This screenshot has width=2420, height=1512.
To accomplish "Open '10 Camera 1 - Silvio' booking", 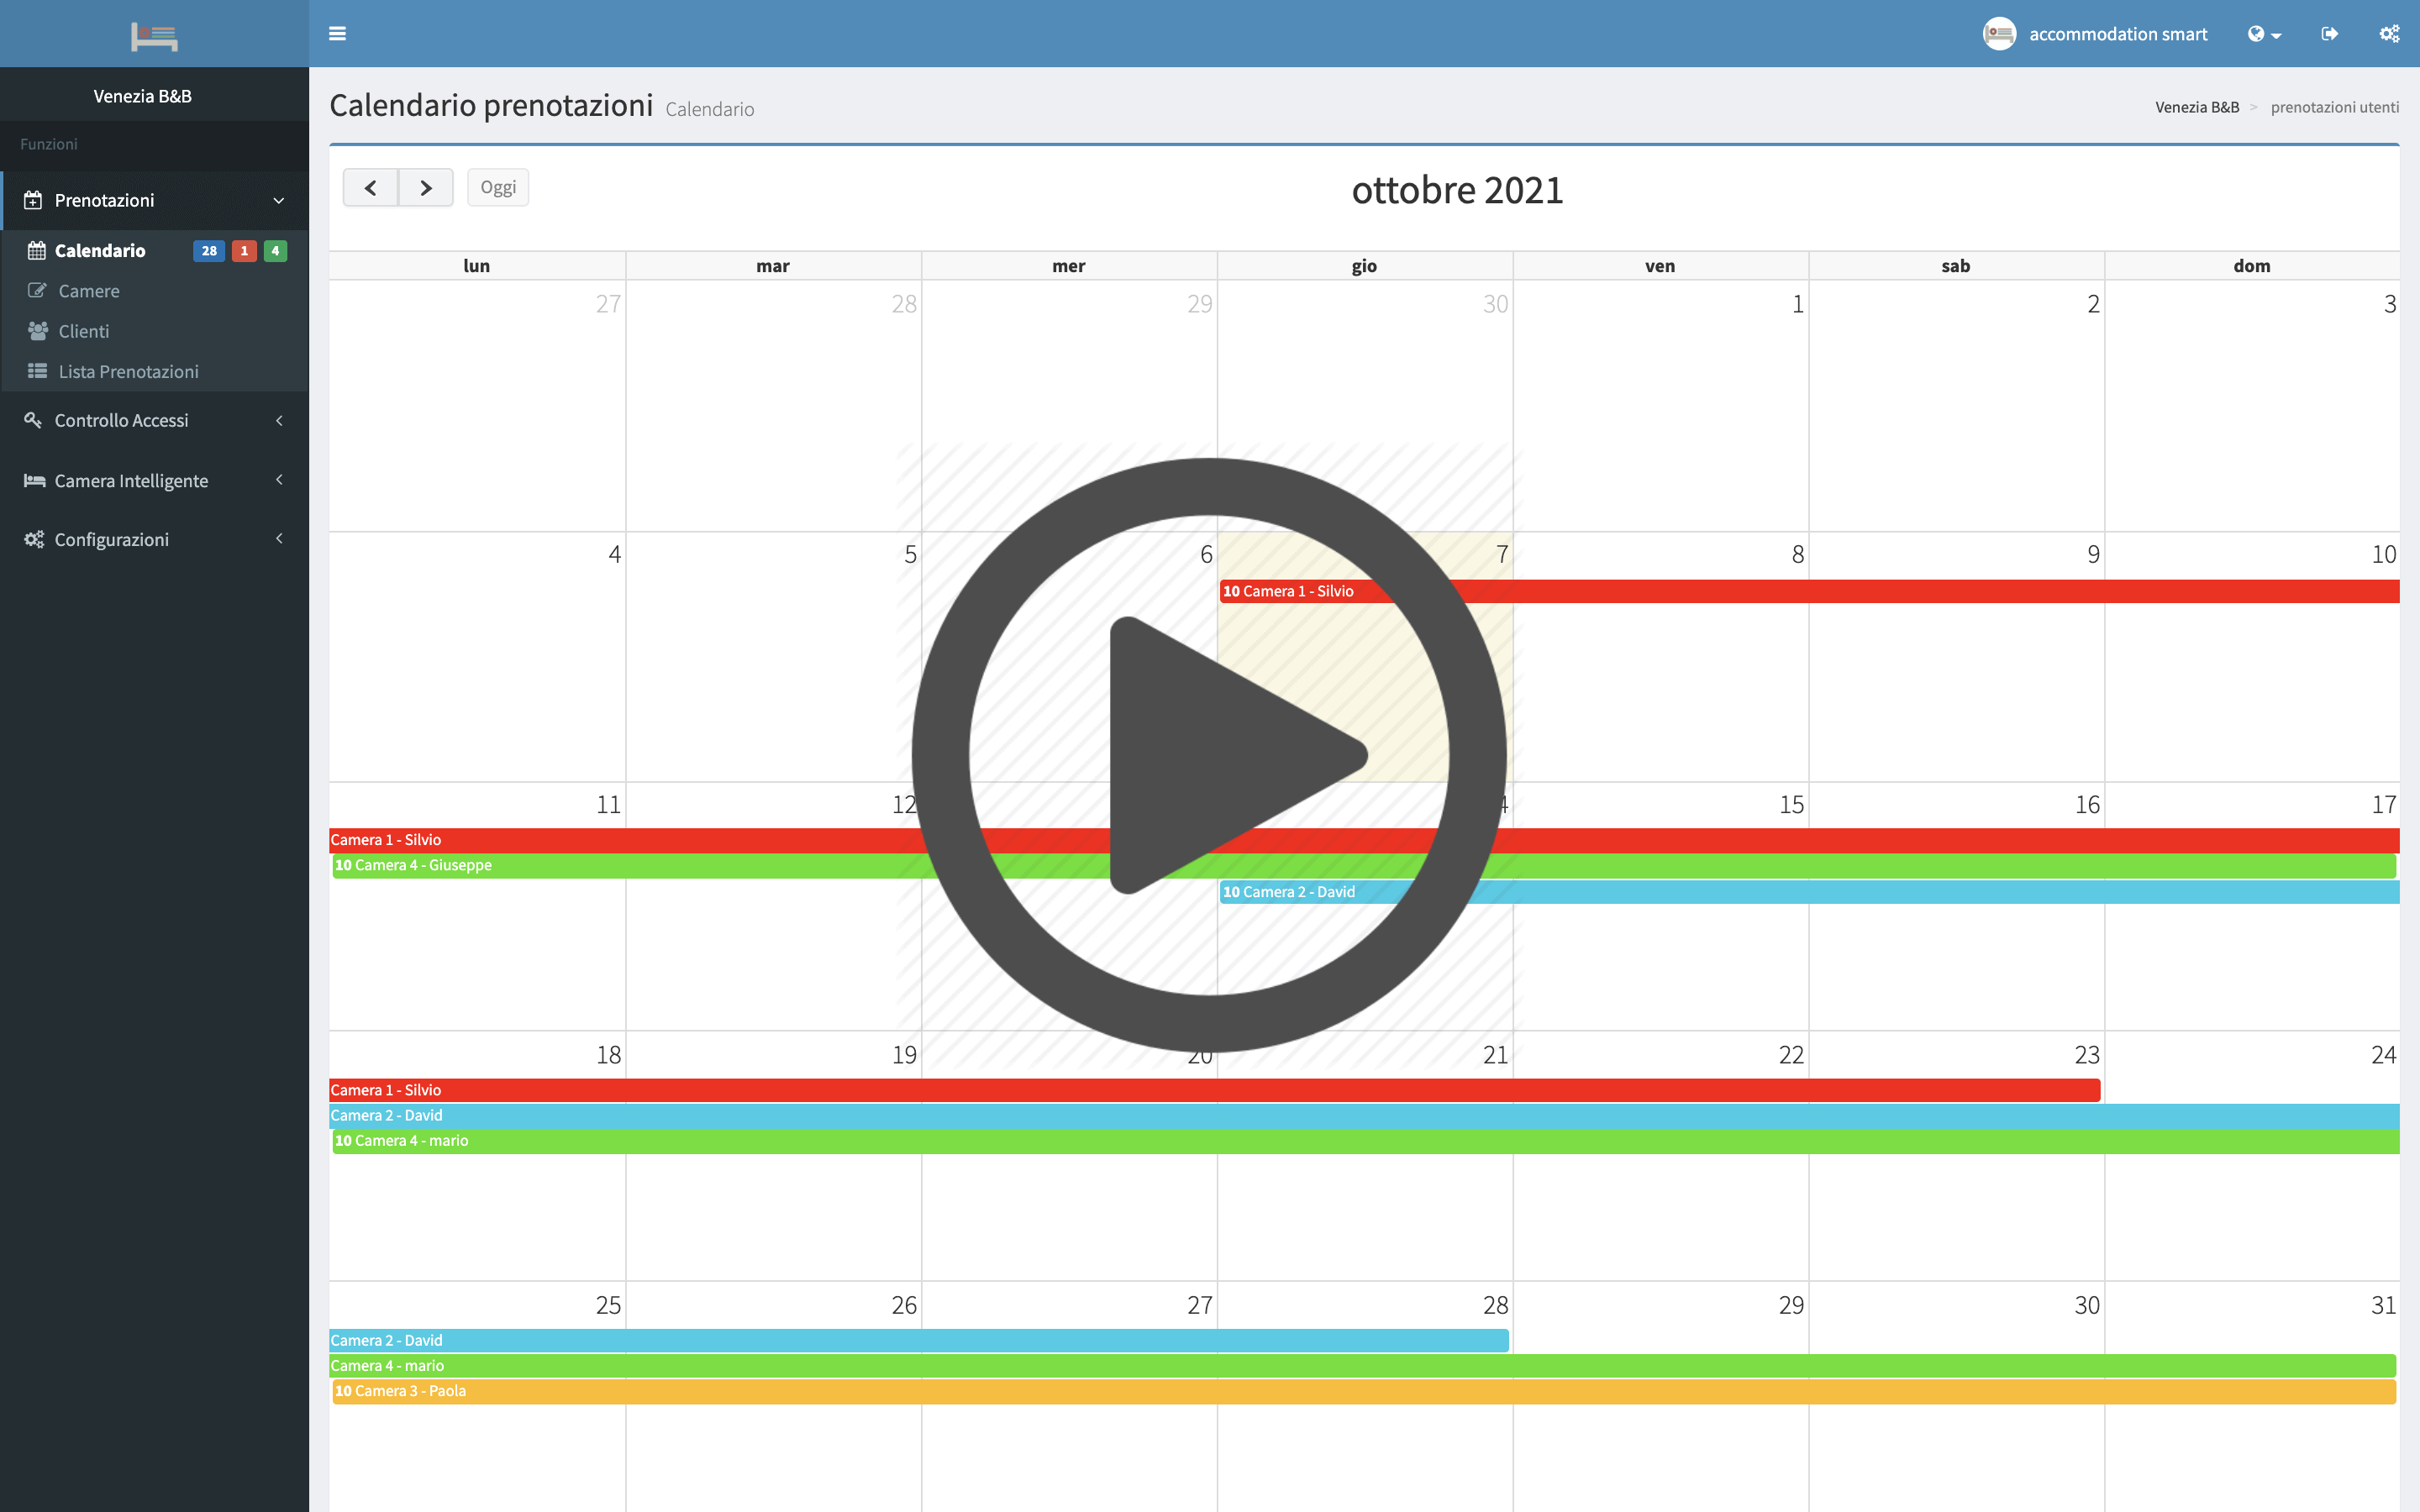I will pos(1808,591).
